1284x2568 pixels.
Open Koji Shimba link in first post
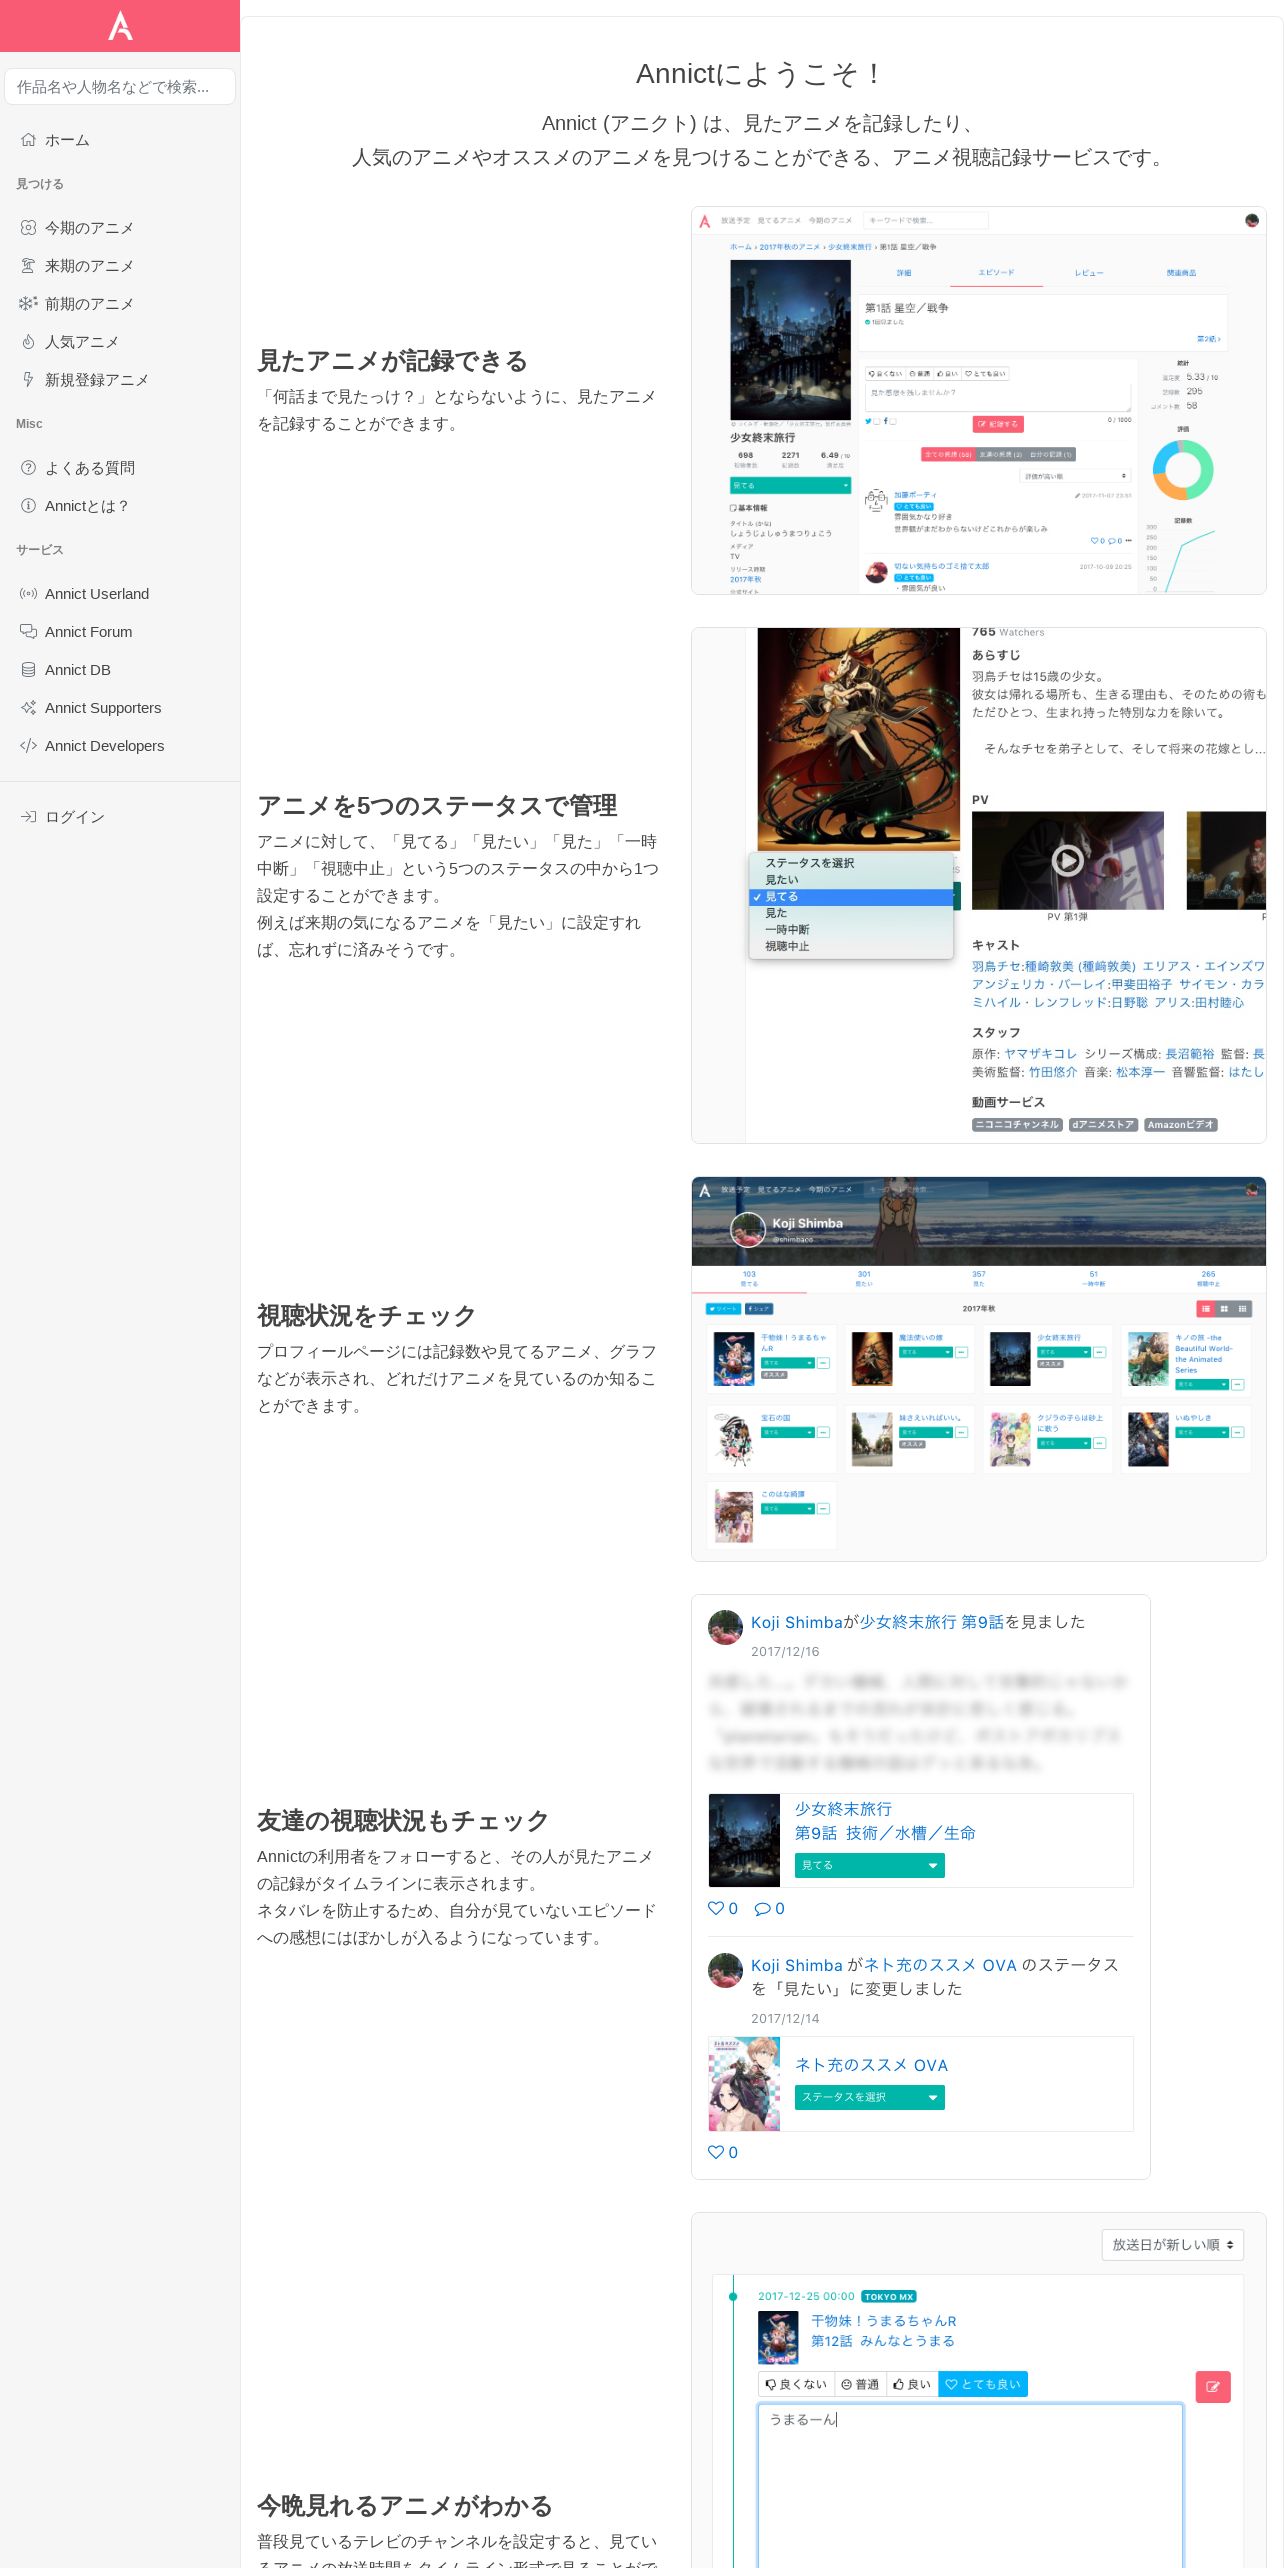(x=797, y=1622)
